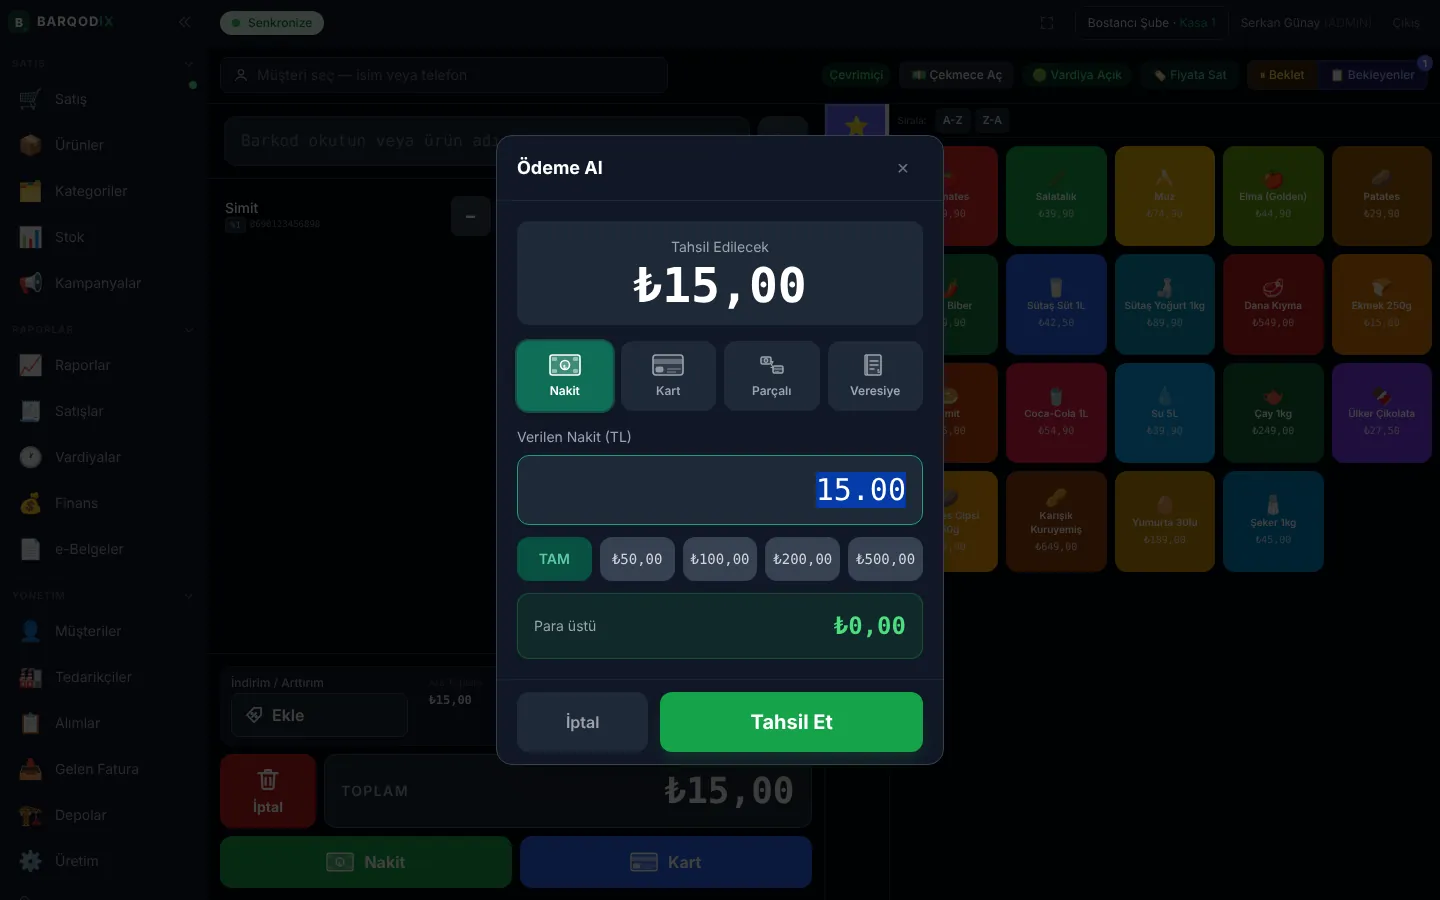Choose Parçalı split payment option
This screenshot has height=900, width=1440.
point(772,376)
